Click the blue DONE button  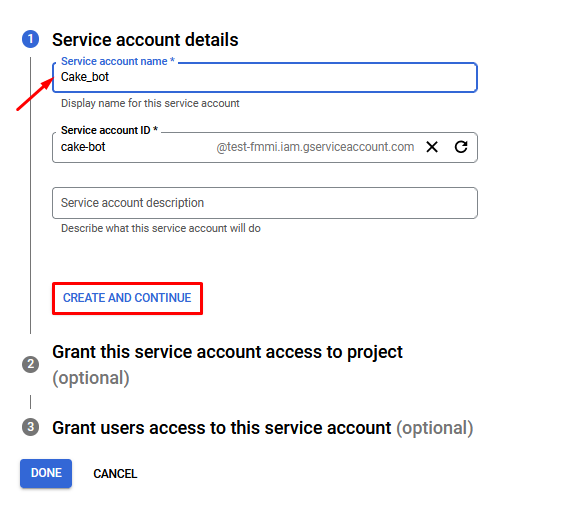pos(46,473)
